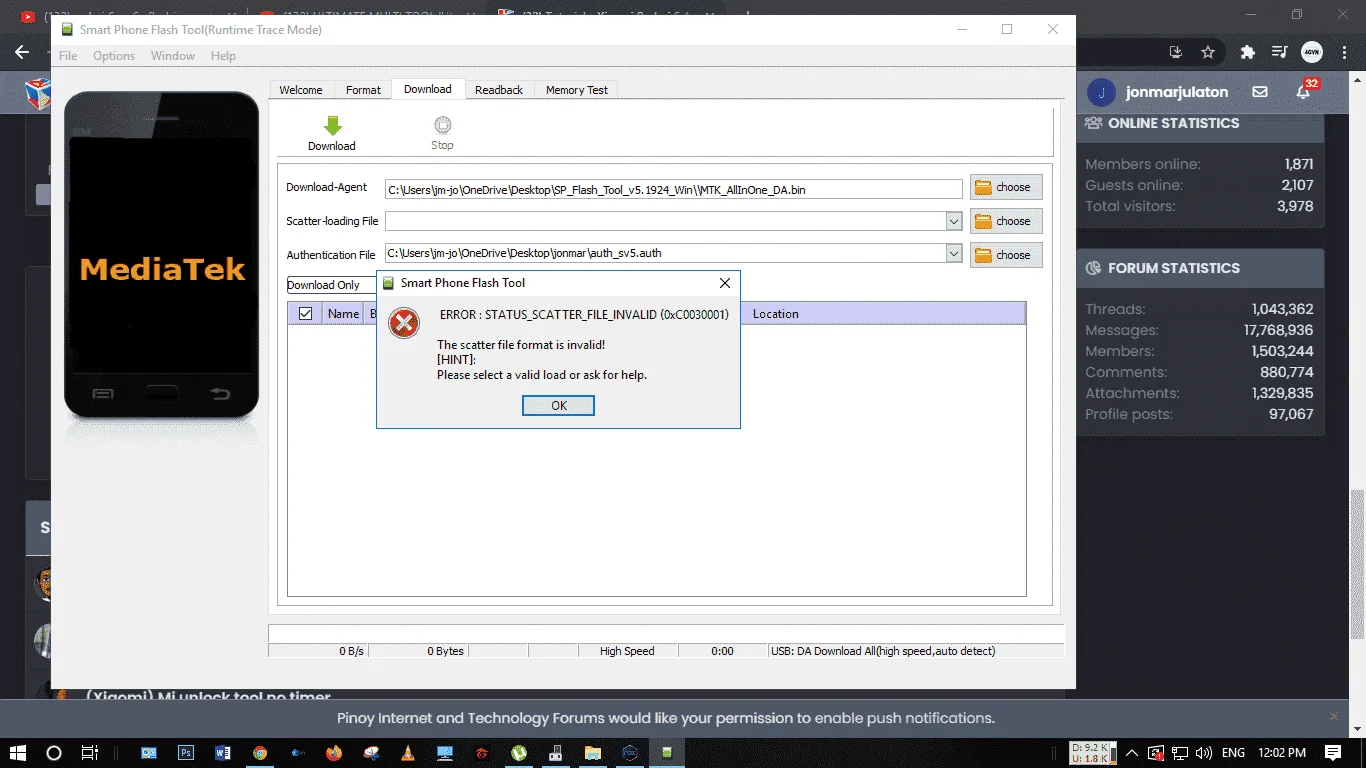Click the '0 Bytes' status bar entry
This screenshot has width=1366, height=768.
click(446, 651)
